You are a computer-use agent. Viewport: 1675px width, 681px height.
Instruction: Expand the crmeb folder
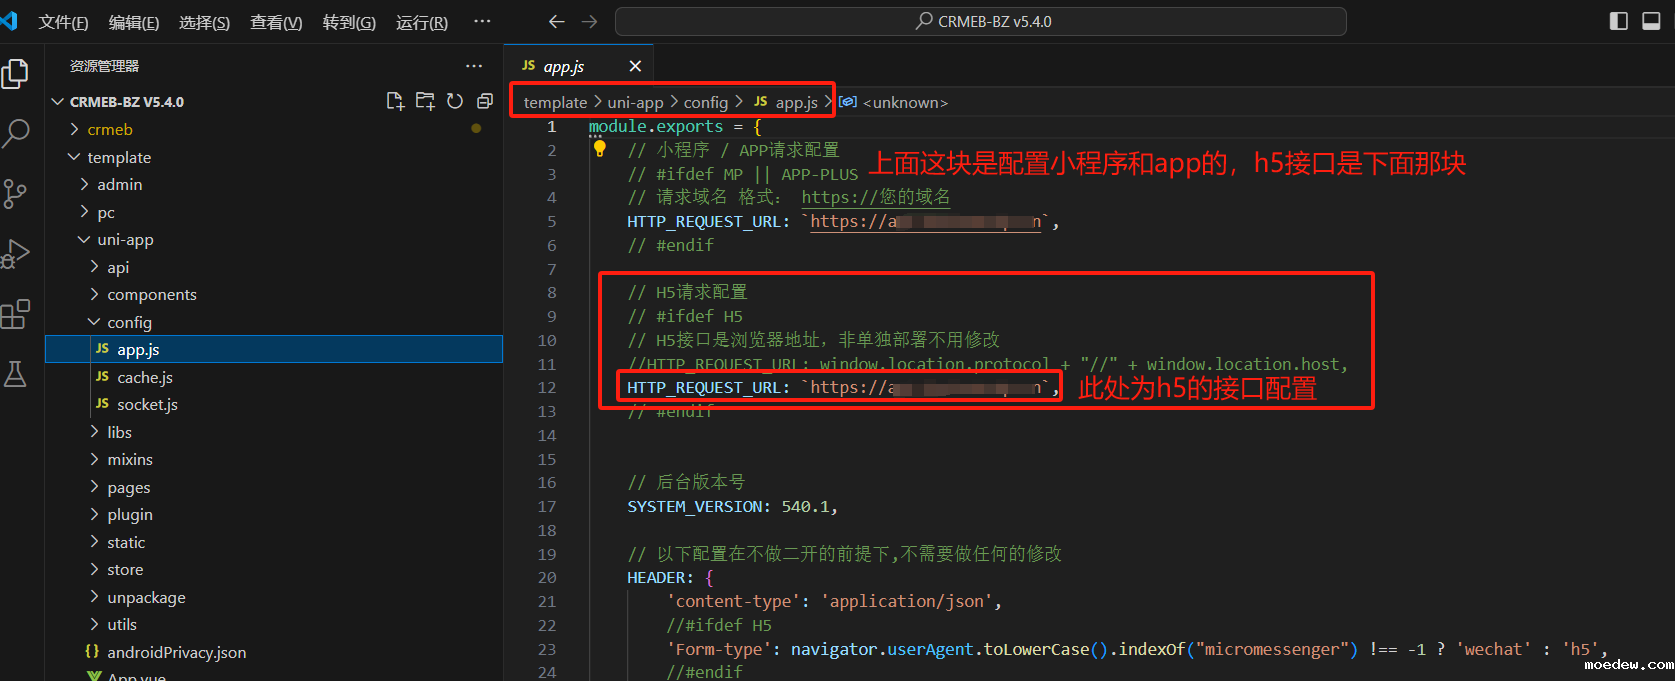(109, 129)
